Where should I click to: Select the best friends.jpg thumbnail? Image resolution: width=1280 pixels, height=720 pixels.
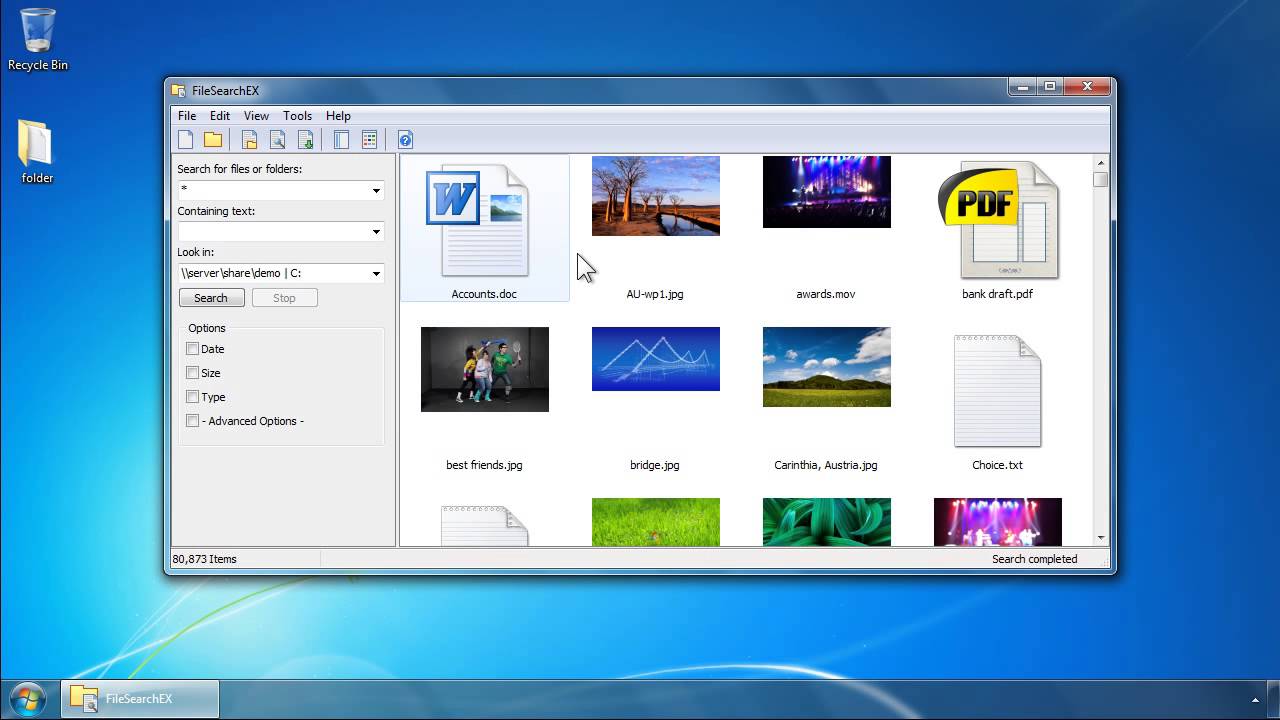[x=485, y=369]
